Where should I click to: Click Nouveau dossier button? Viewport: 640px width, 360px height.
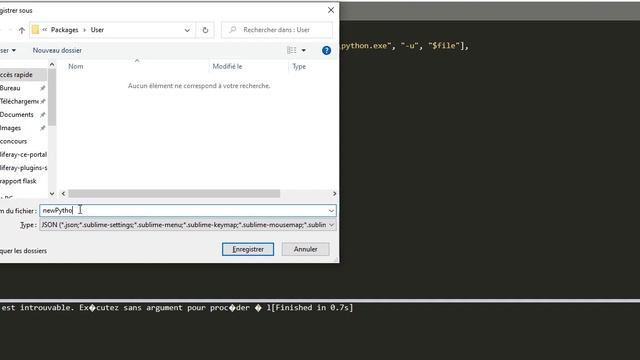[x=57, y=50]
